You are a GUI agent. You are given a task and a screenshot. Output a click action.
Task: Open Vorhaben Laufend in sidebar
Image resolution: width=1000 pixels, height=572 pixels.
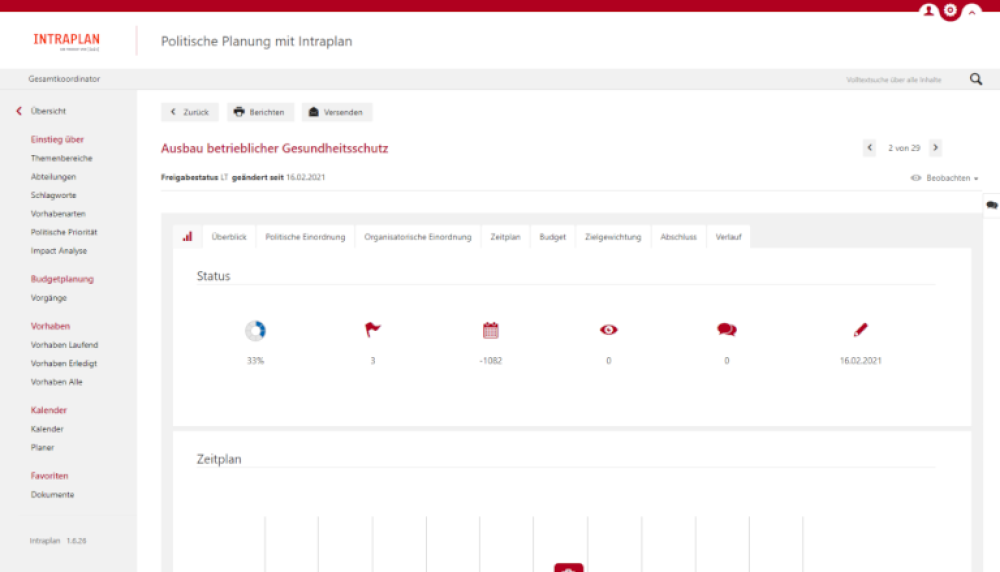click(x=64, y=345)
